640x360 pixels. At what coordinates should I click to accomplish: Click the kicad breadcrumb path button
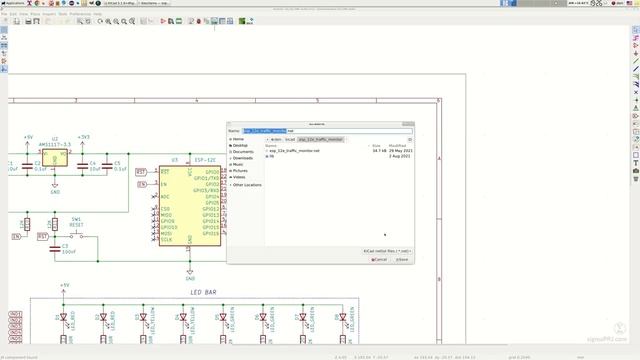(290, 140)
